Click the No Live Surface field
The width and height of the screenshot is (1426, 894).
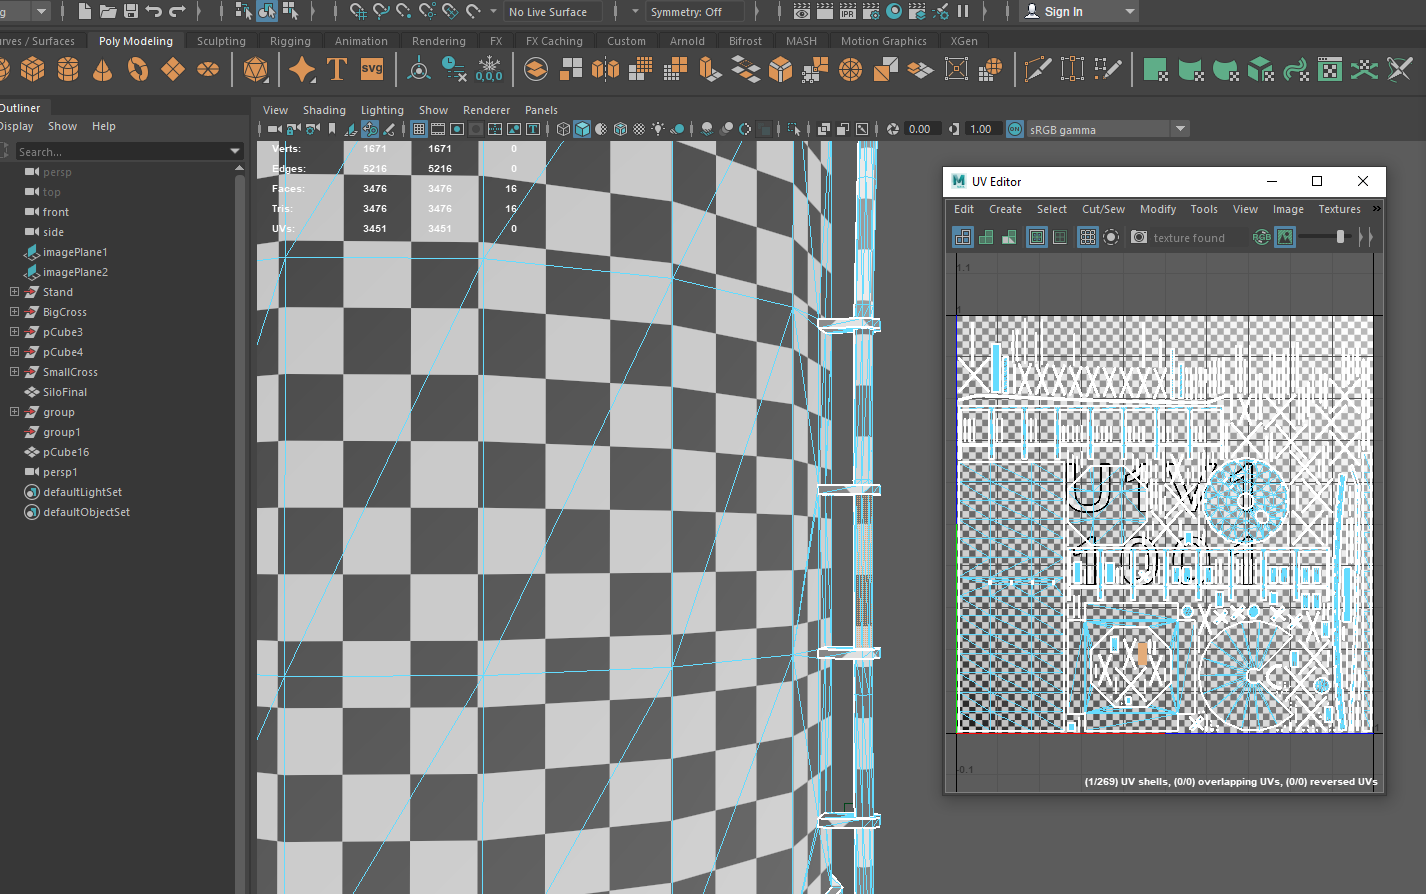552,12
